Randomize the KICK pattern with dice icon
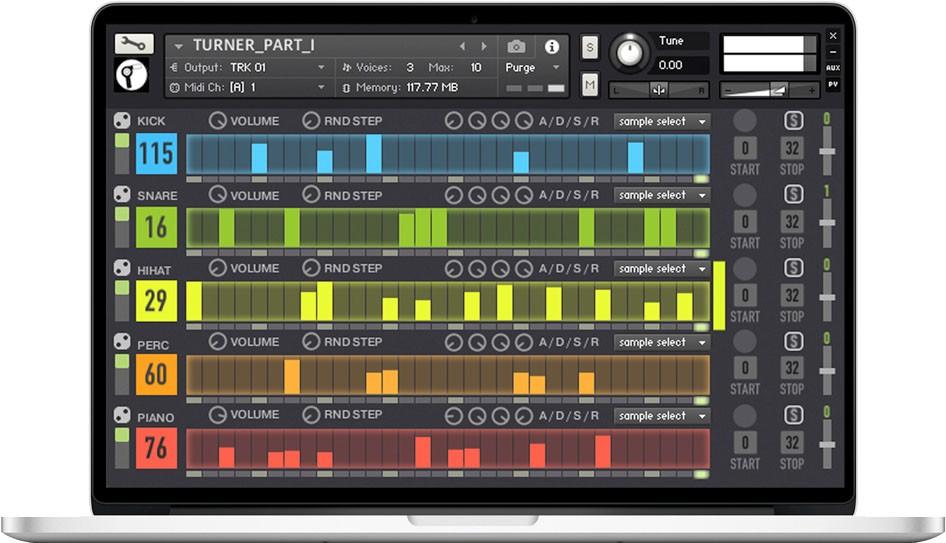Image resolution: width=946 pixels, height=543 pixels. click(x=122, y=121)
